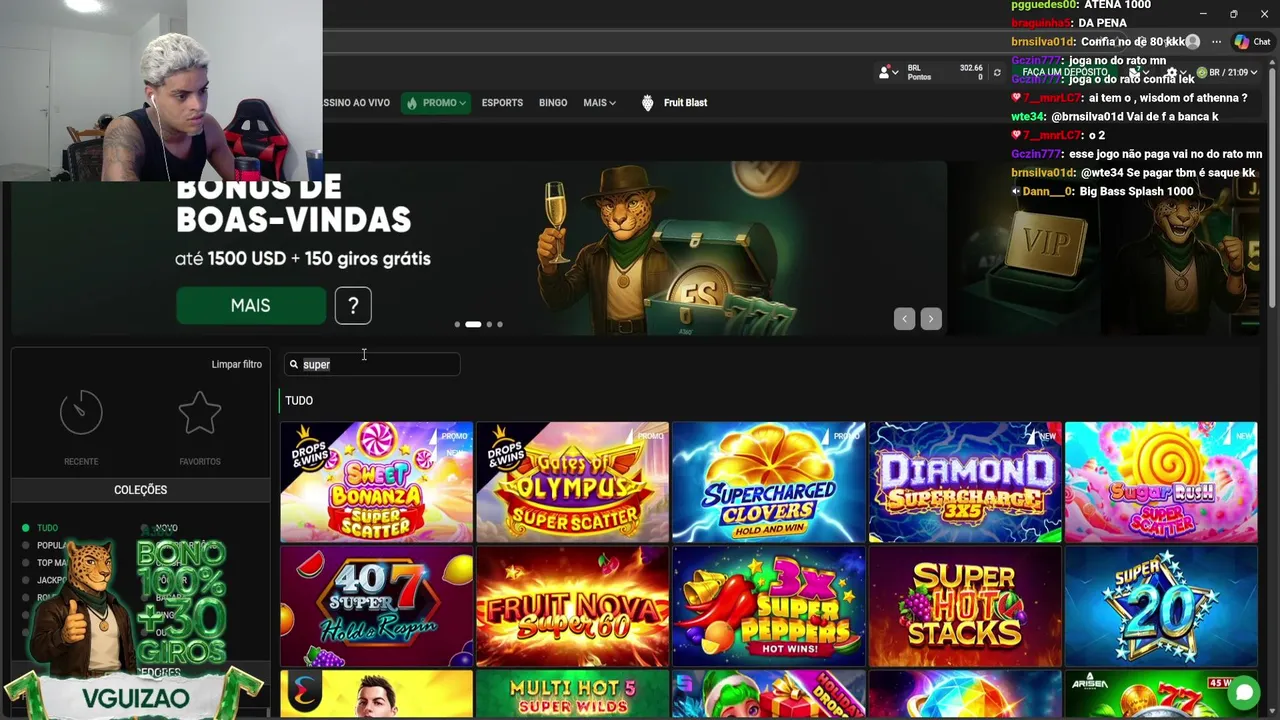Refresh the balance with the reload icon
Screen dimensions: 1280x720
point(997,73)
